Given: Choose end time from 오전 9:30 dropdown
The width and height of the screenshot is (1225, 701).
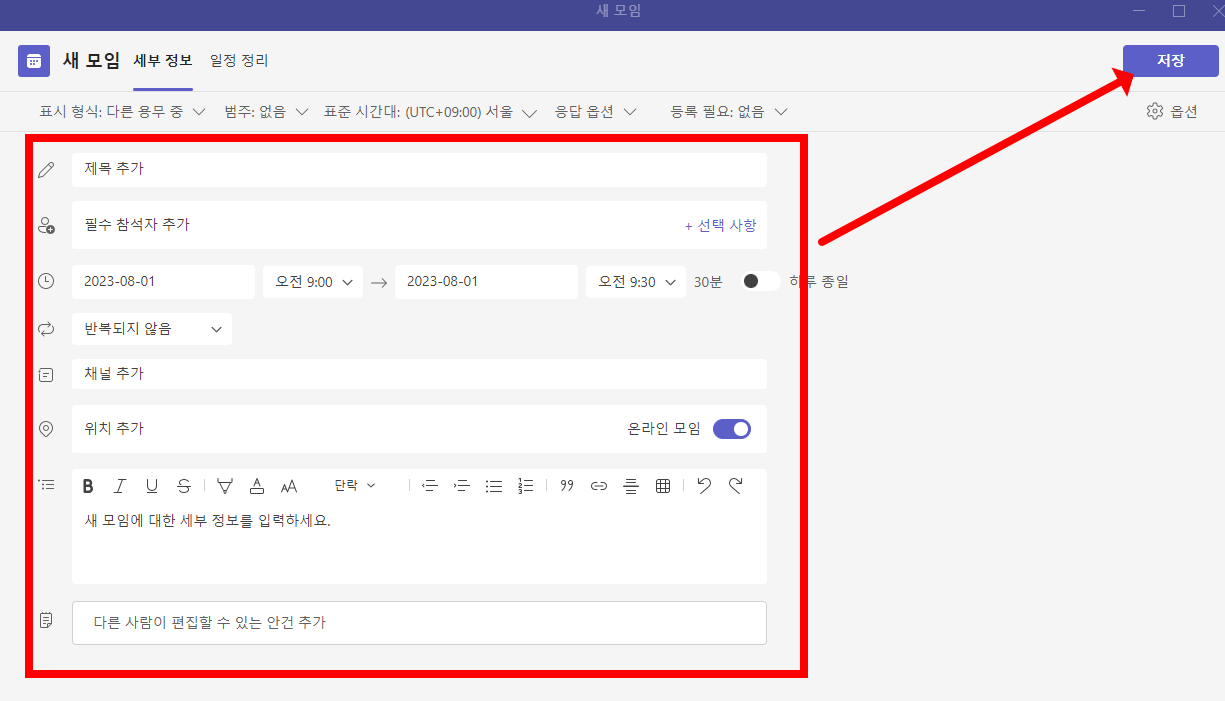Looking at the screenshot, I should pos(636,282).
